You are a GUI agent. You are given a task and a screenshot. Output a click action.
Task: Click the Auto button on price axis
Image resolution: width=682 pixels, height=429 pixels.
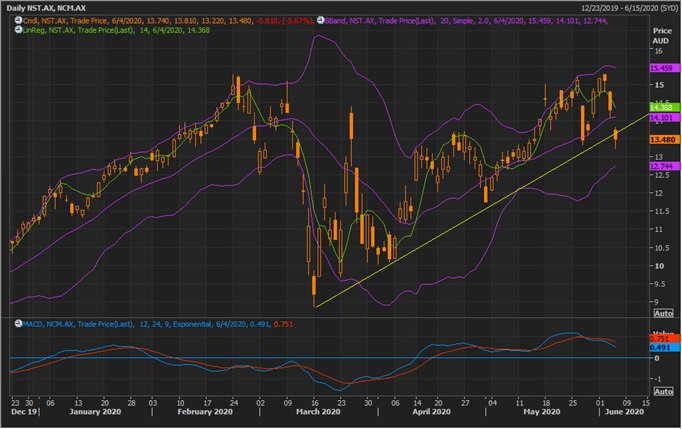coord(664,313)
